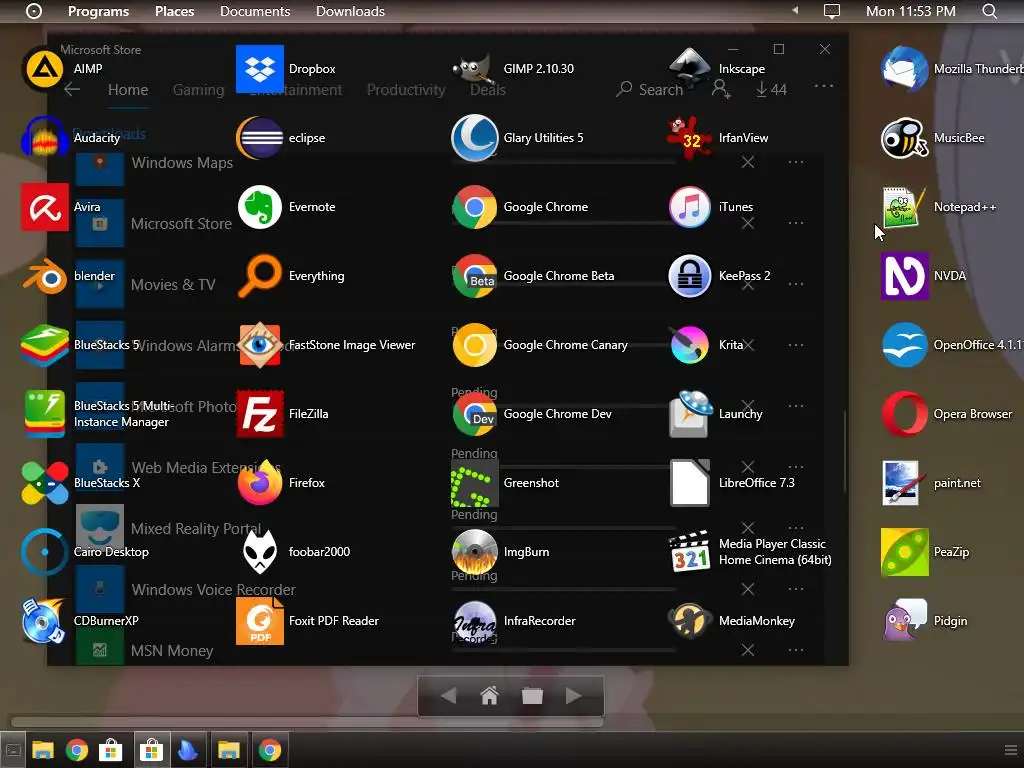
Task: Open InfraRecorder icon
Action: tap(474, 621)
